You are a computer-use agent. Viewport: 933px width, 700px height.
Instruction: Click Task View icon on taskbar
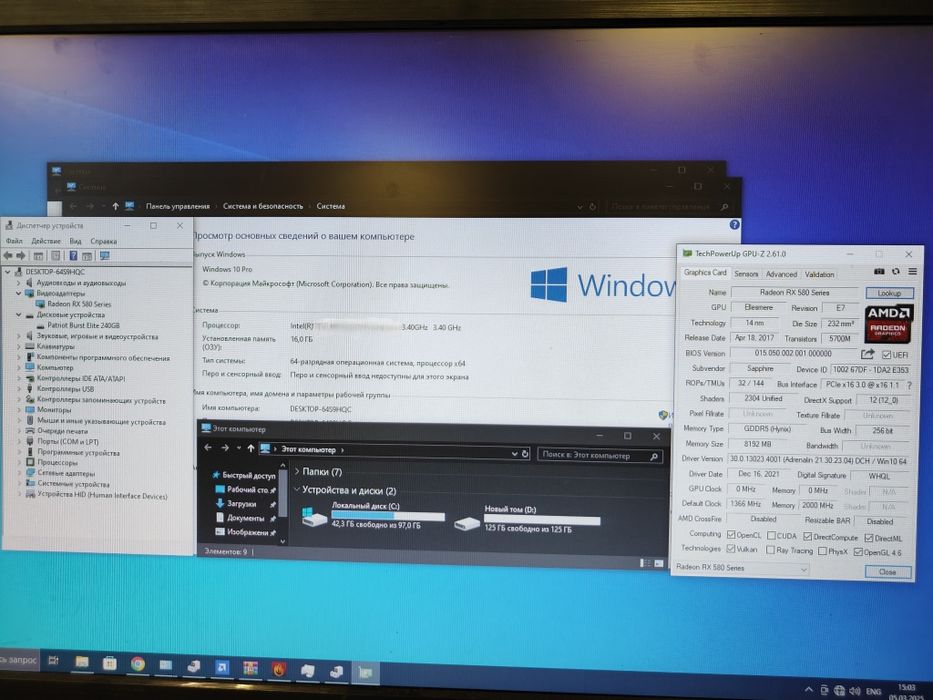[x=54, y=660]
